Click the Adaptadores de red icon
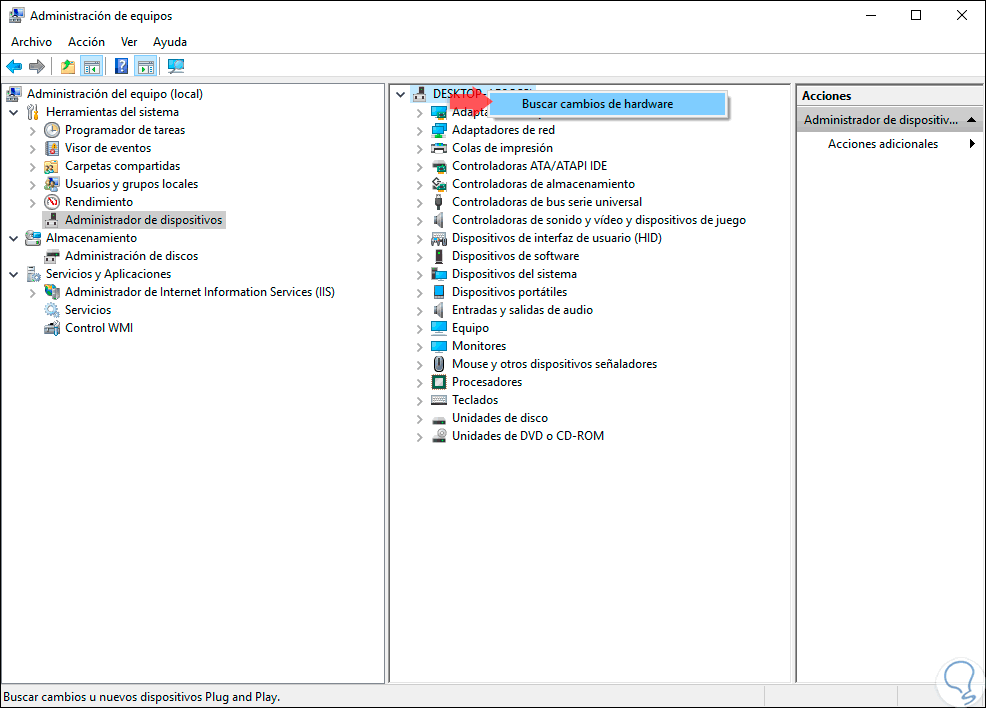This screenshot has height=708, width=986. click(x=439, y=130)
